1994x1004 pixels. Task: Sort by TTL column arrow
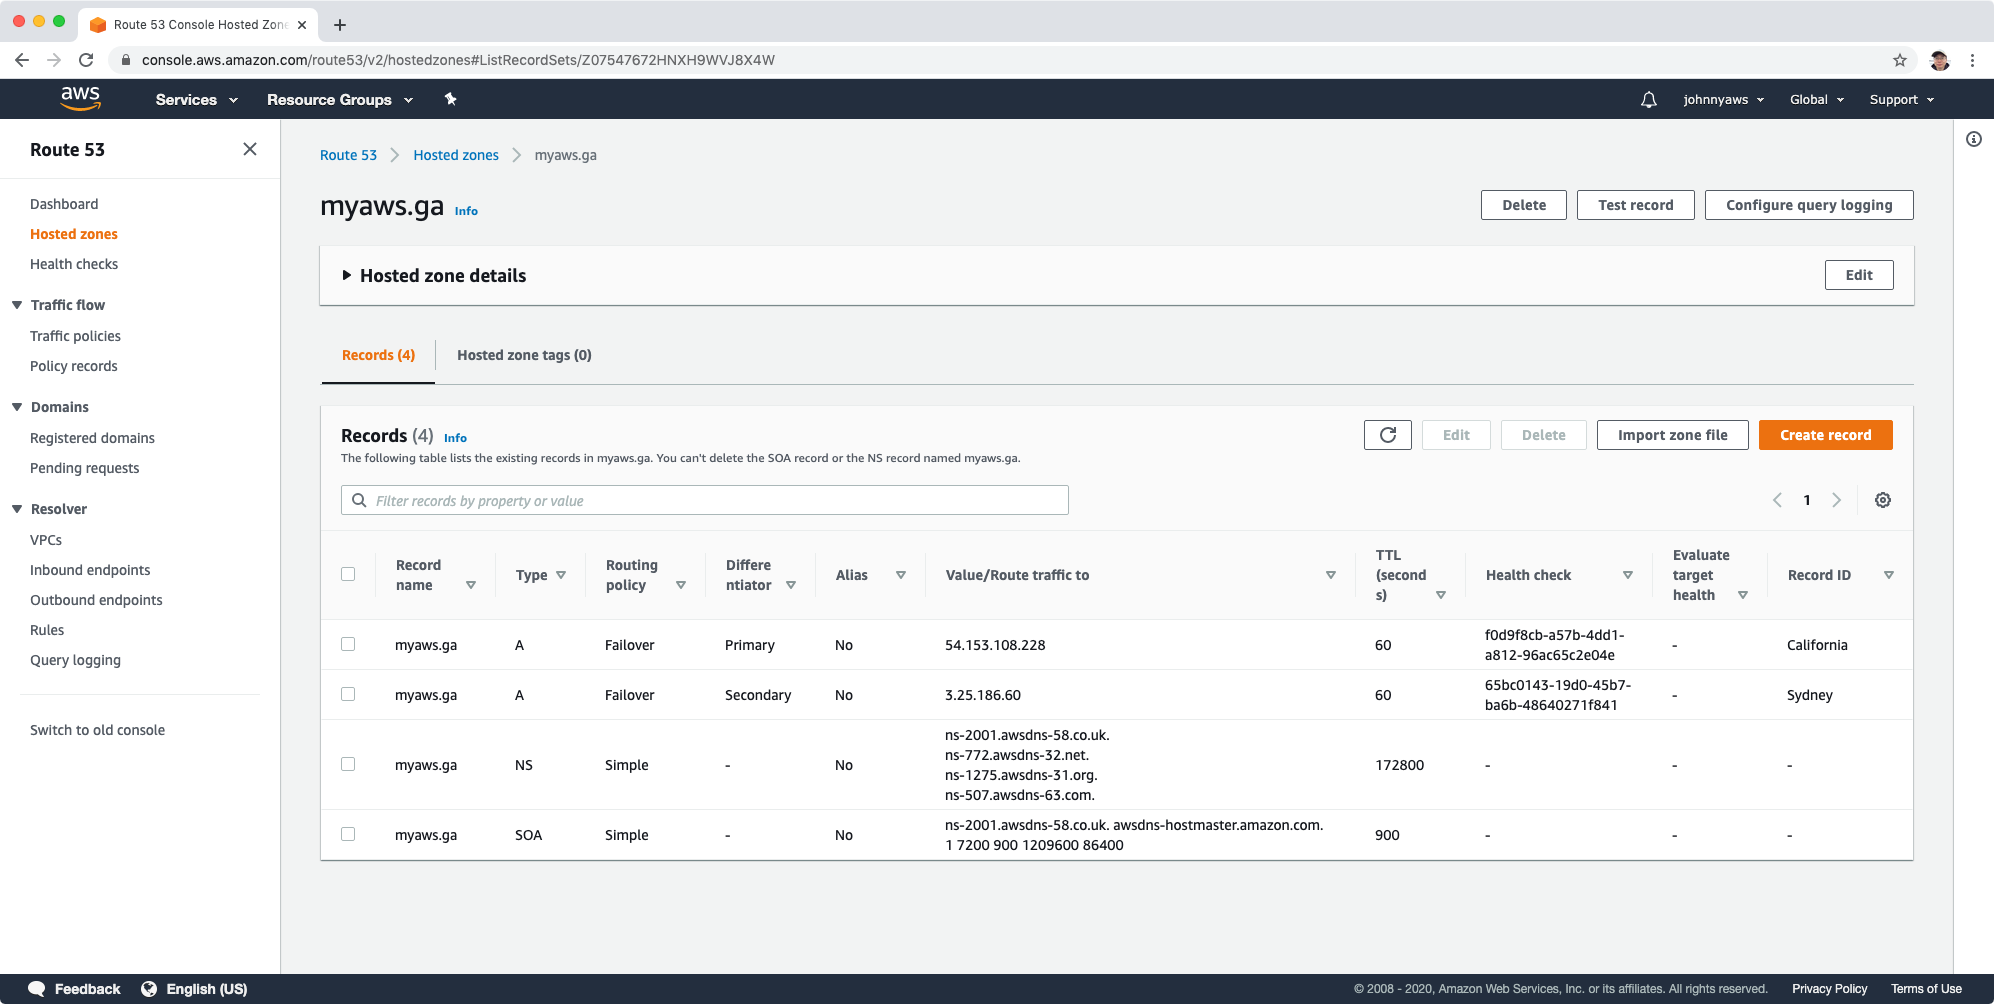pyautogui.click(x=1441, y=595)
